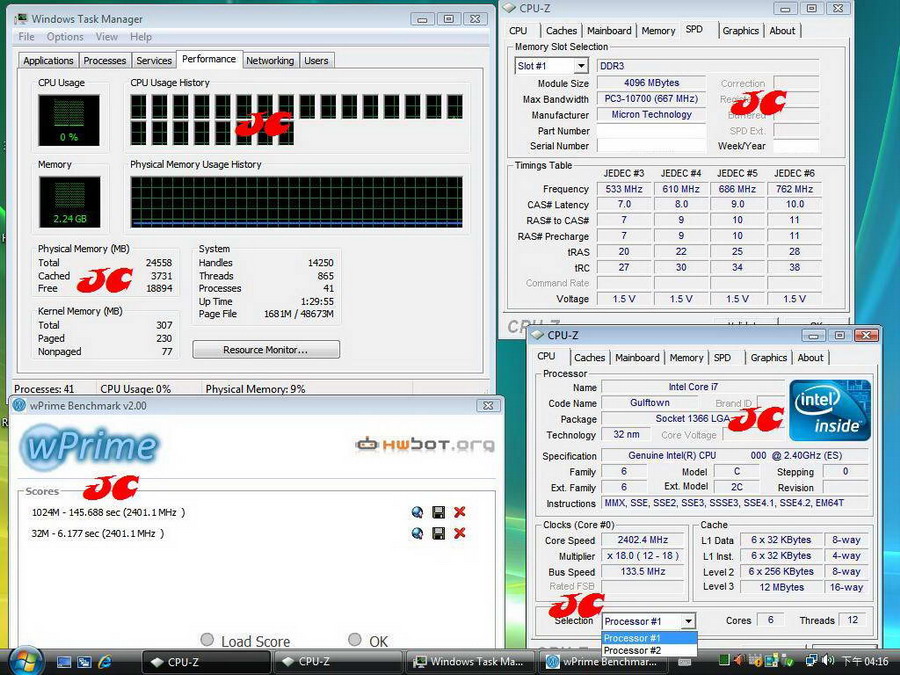The height and width of the screenshot is (675, 900).
Task: Click the Windows Start orb
Action: click(x=24, y=661)
